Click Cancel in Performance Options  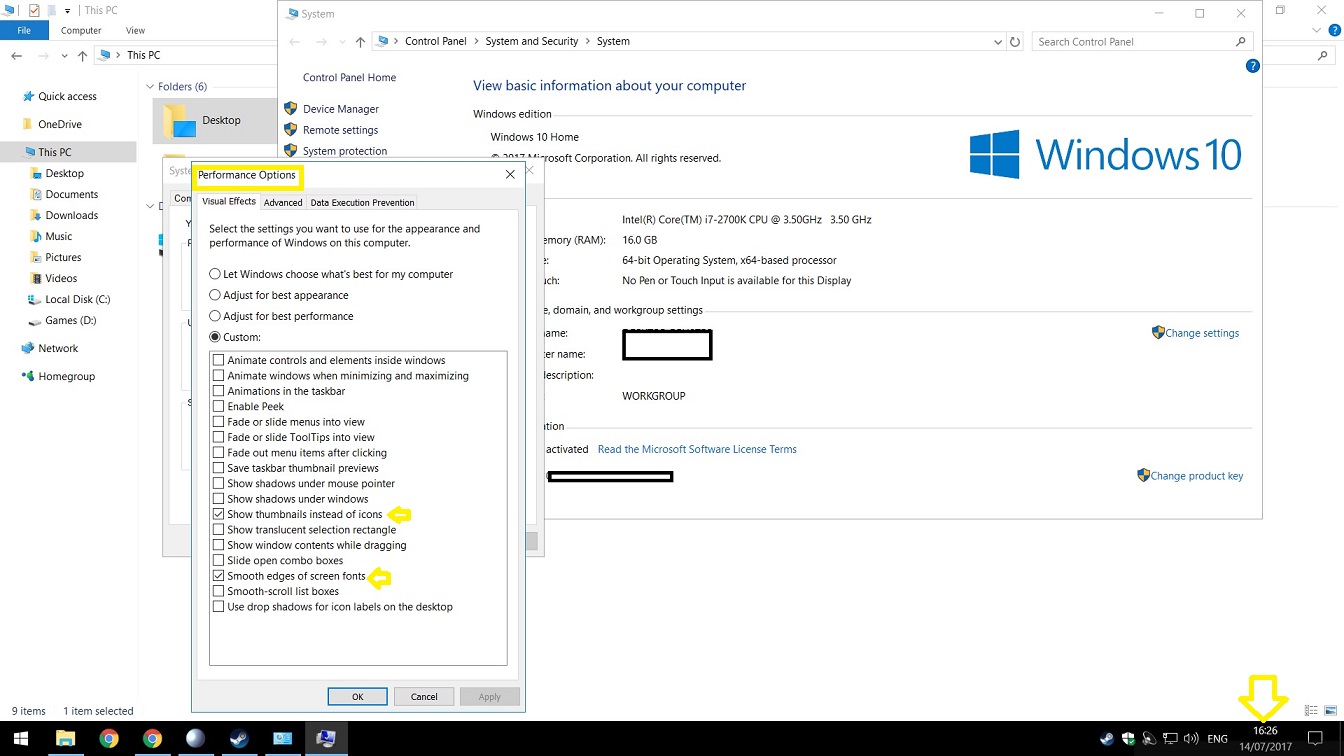click(424, 696)
